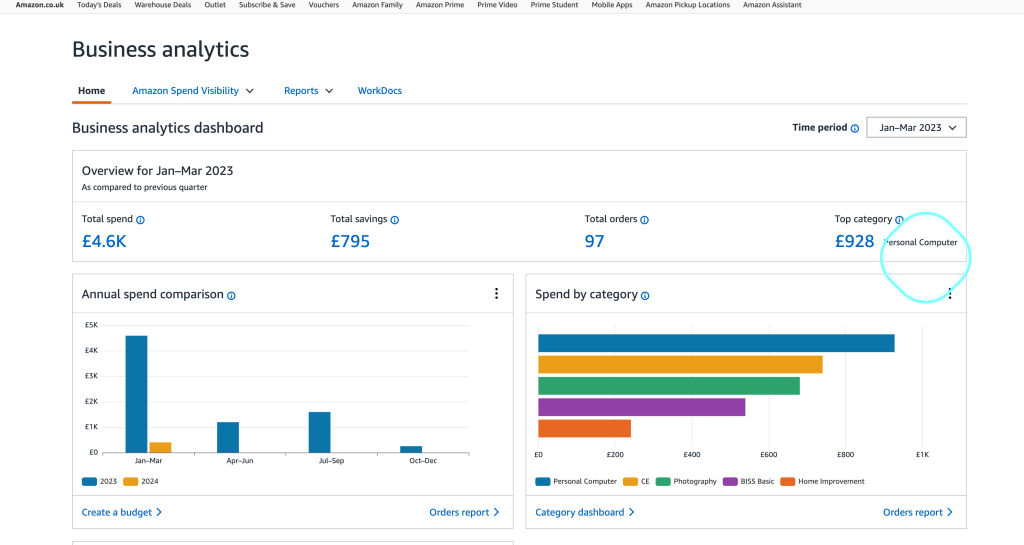
Task: Click the £928 top category value
Action: pos(854,241)
